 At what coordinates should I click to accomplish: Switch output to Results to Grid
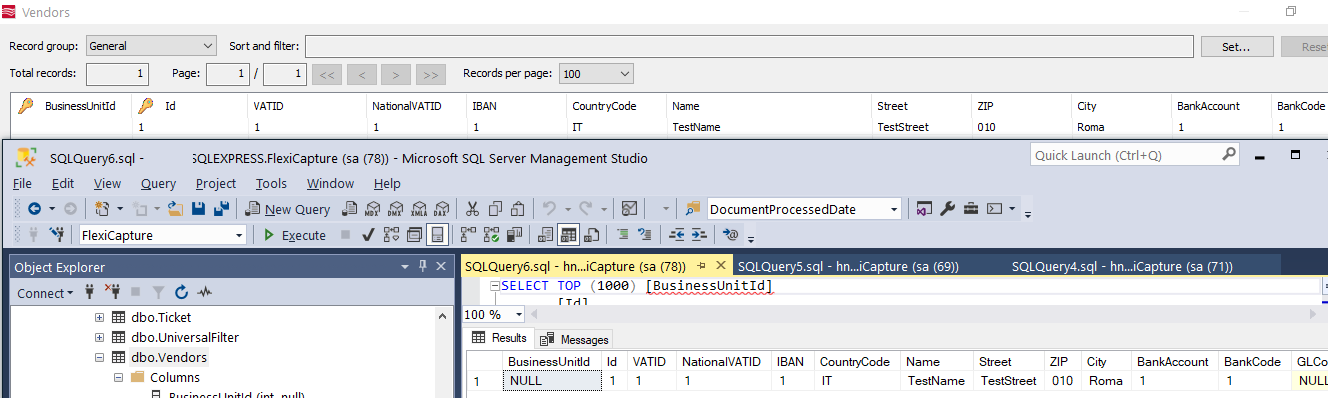point(567,235)
